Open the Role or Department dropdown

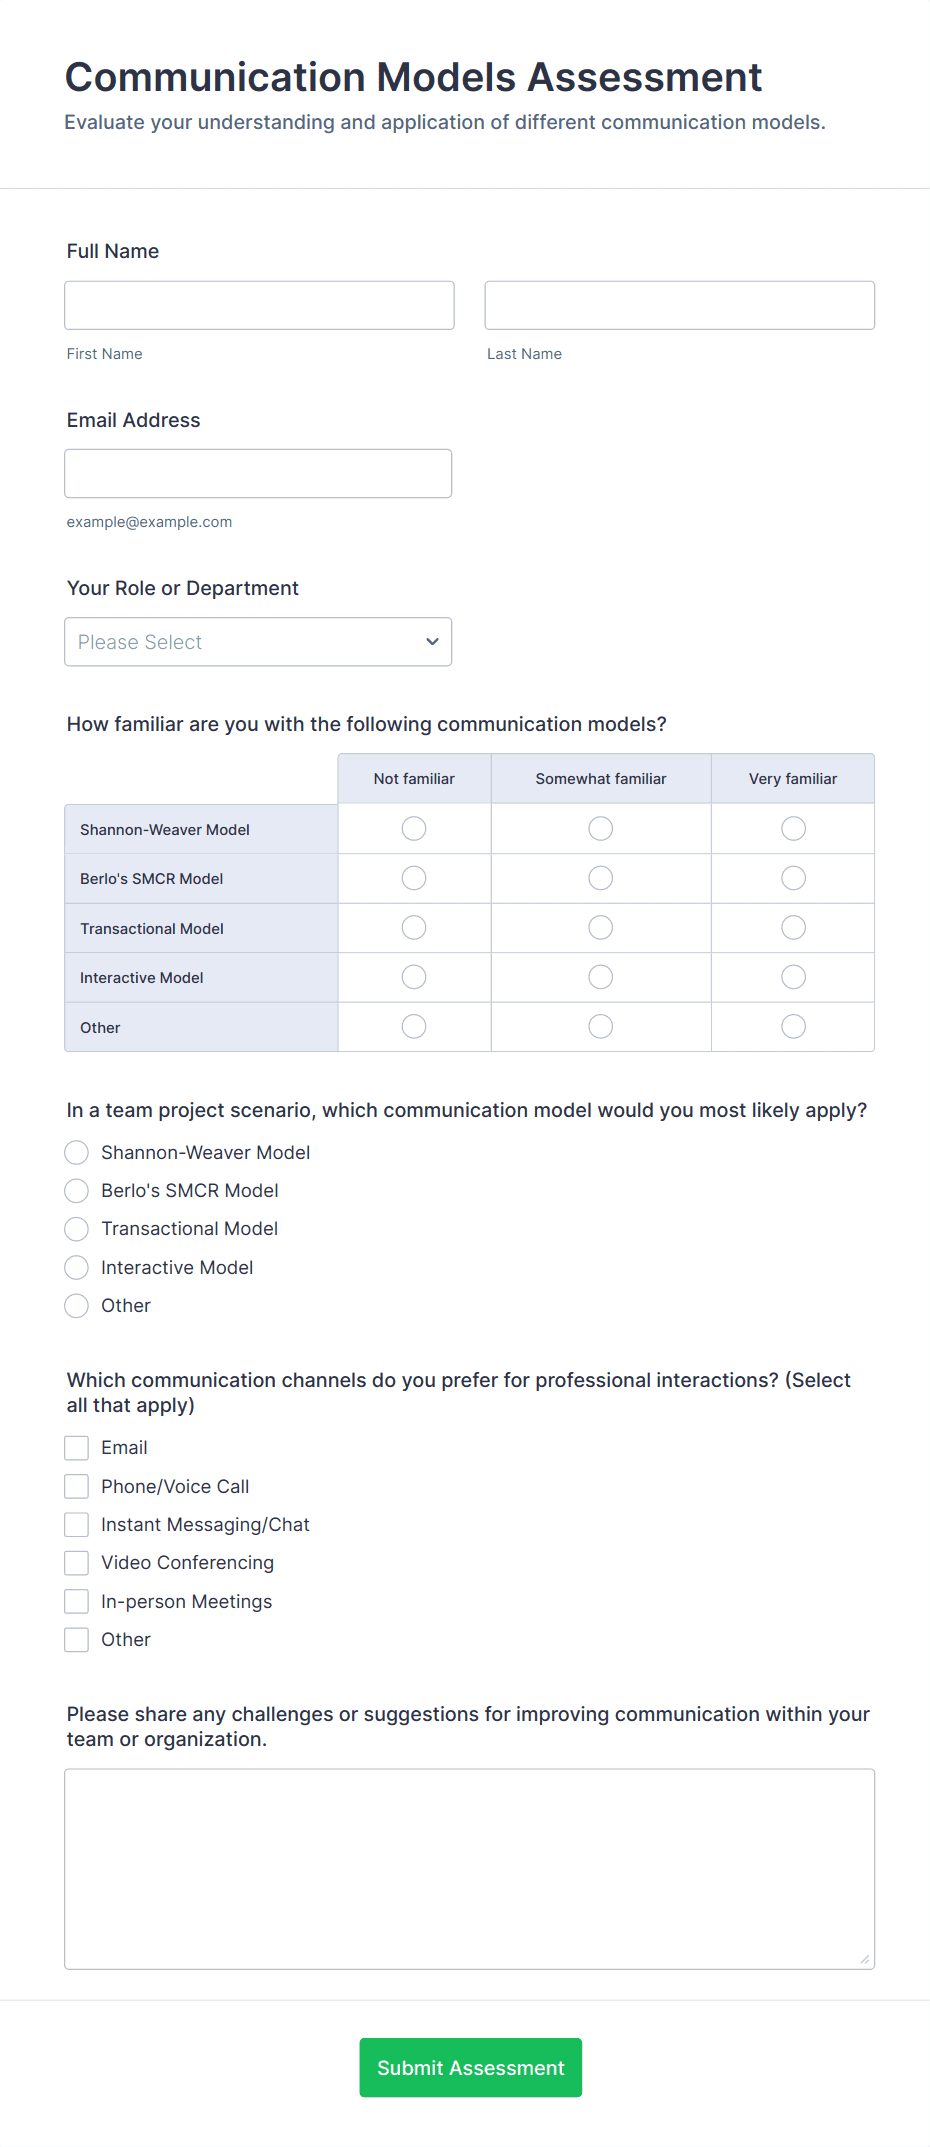(257, 641)
